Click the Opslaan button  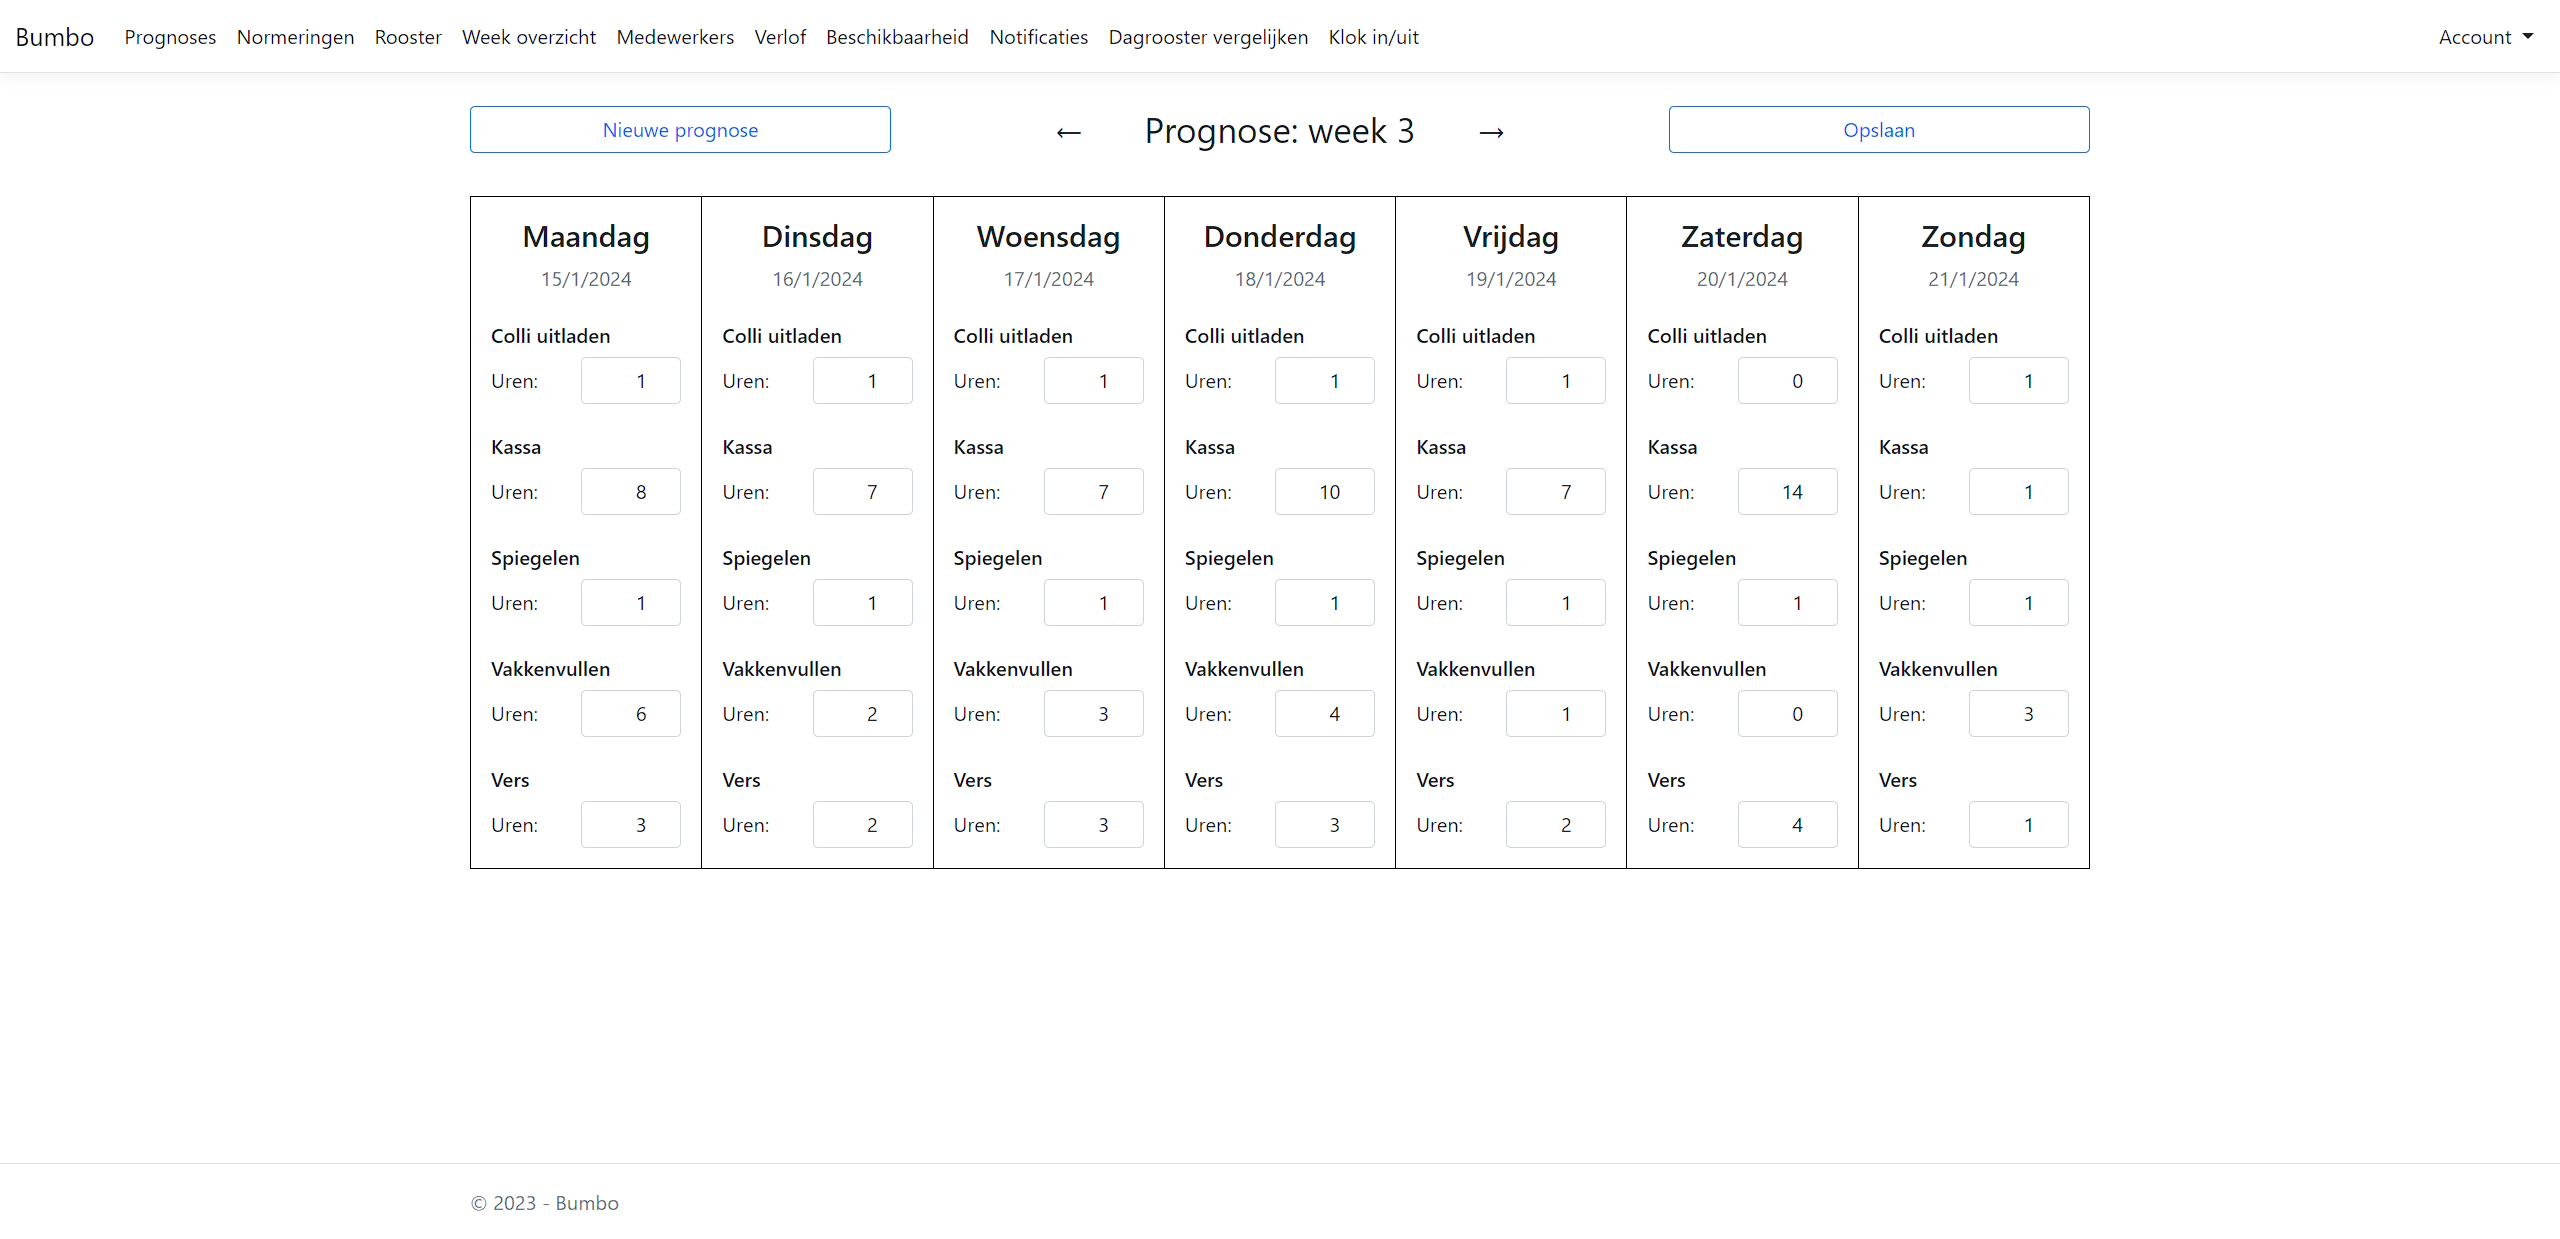(1879, 129)
